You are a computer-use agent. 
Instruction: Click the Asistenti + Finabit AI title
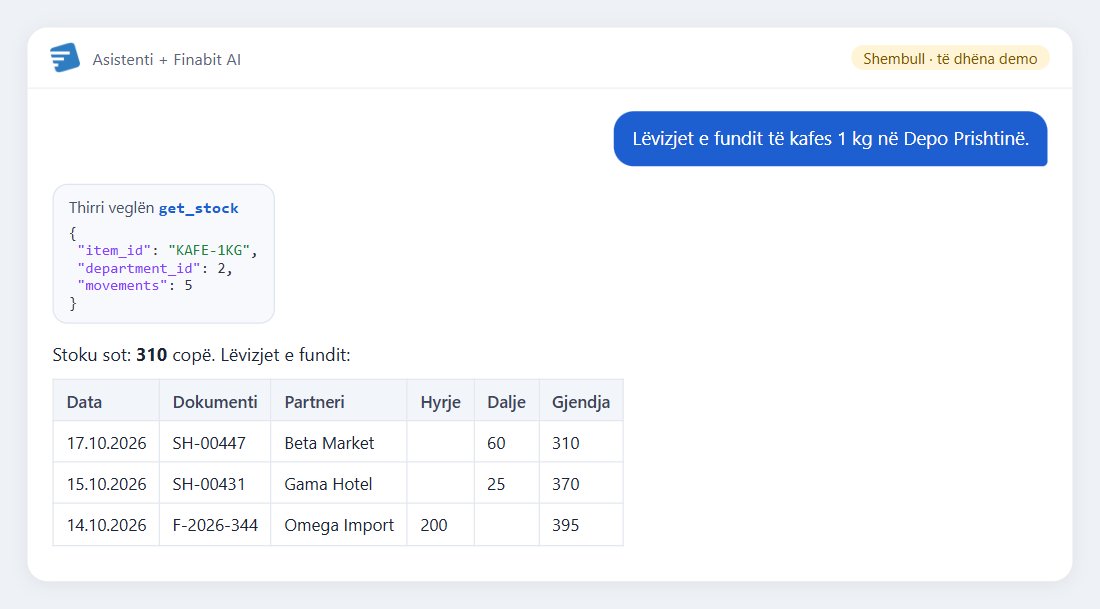166,60
